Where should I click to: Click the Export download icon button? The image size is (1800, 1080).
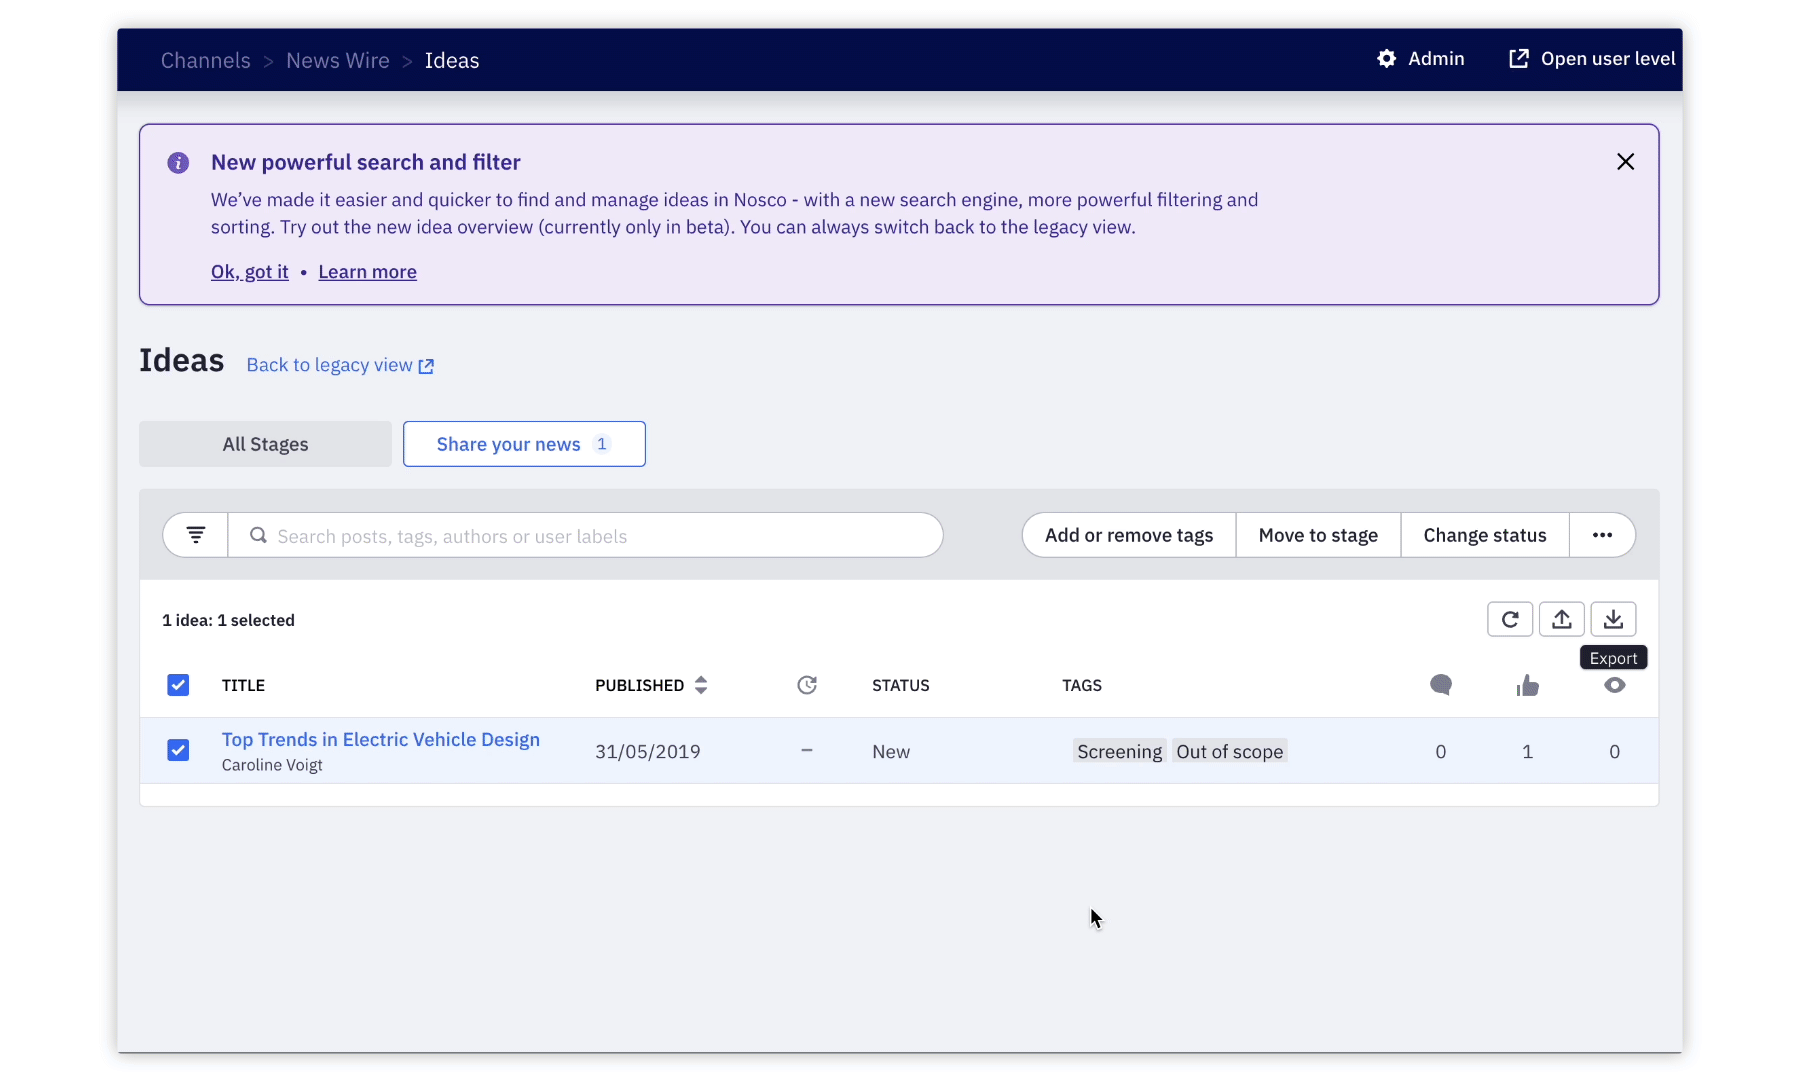1613,619
